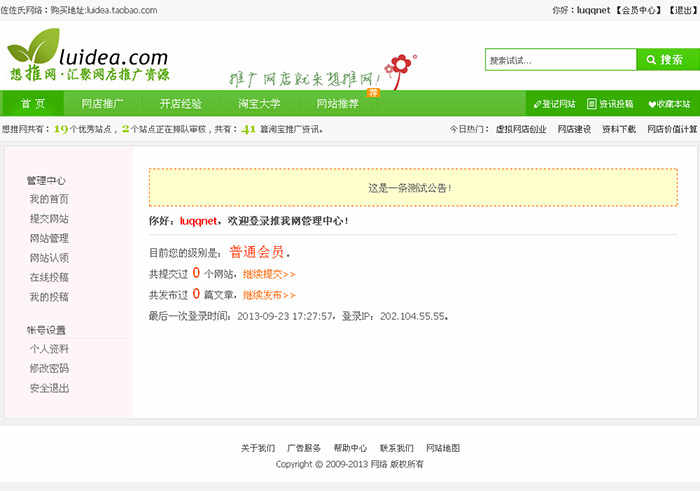Select 在线投稿 in the sidebar
700x491 pixels.
point(49,277)
